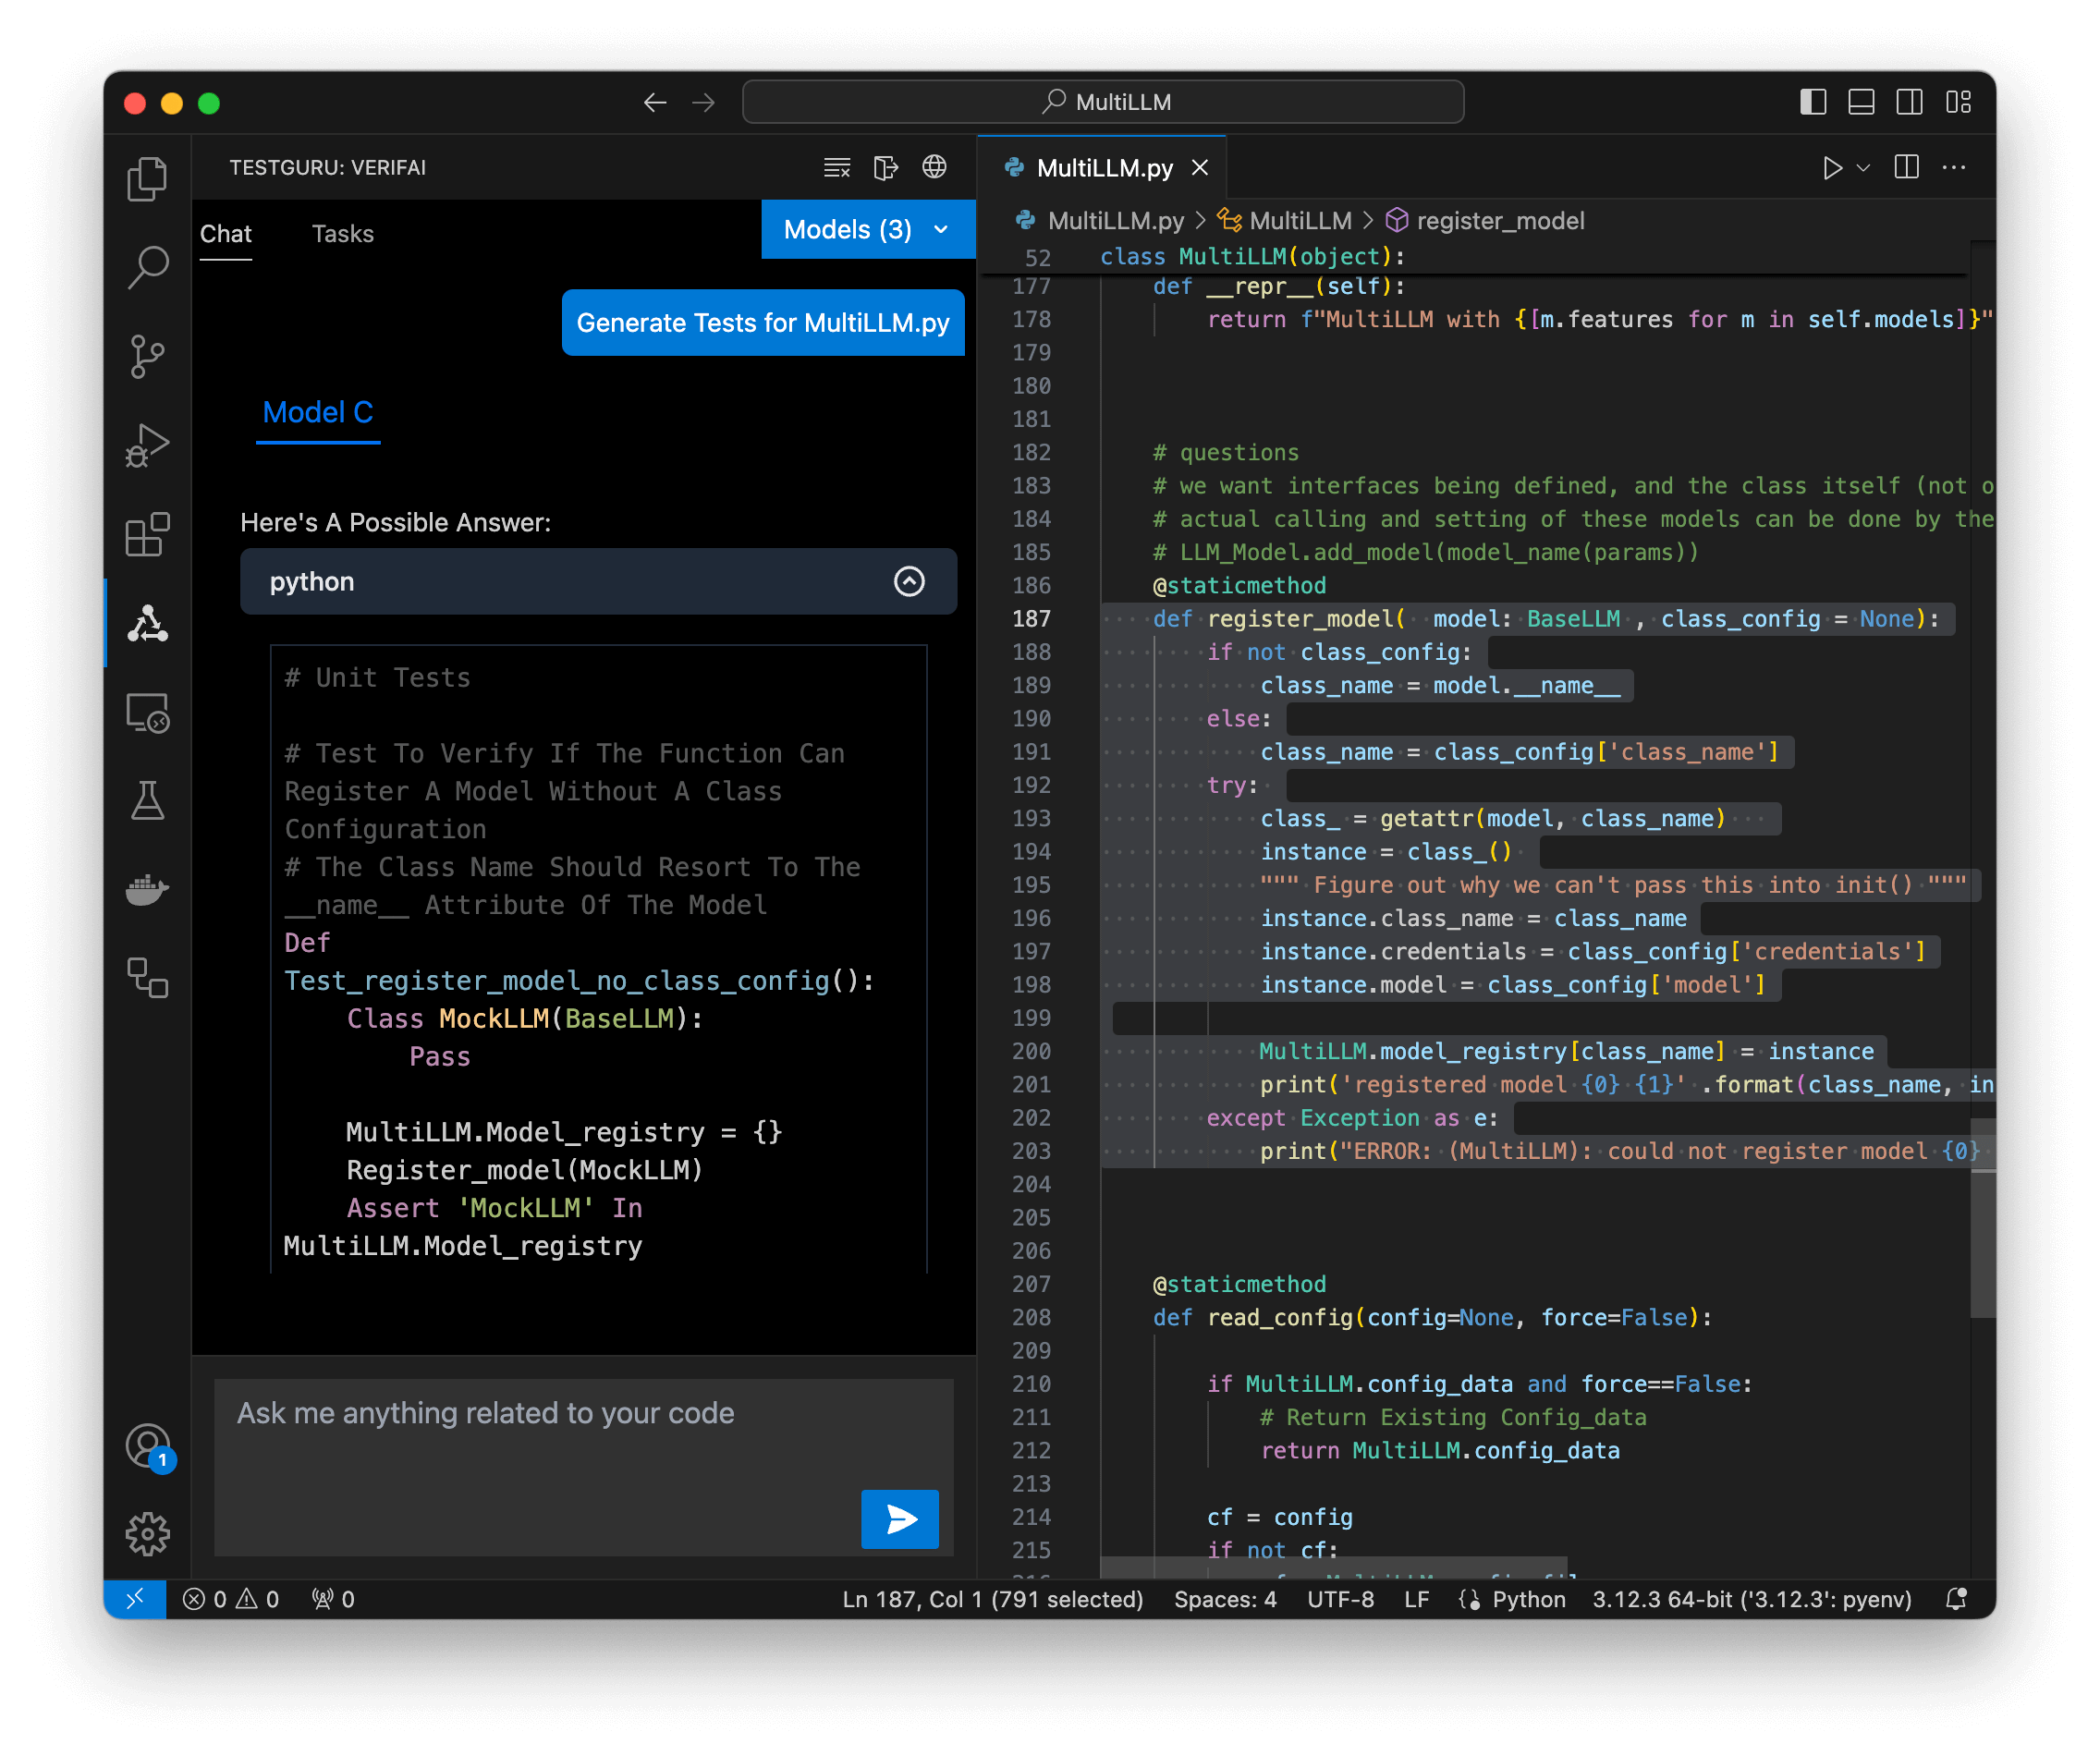Select interpreter 3.12.3 64-bit pyenv
This screenshot has height=1756, width=2100.
tap(1752, 1599)
